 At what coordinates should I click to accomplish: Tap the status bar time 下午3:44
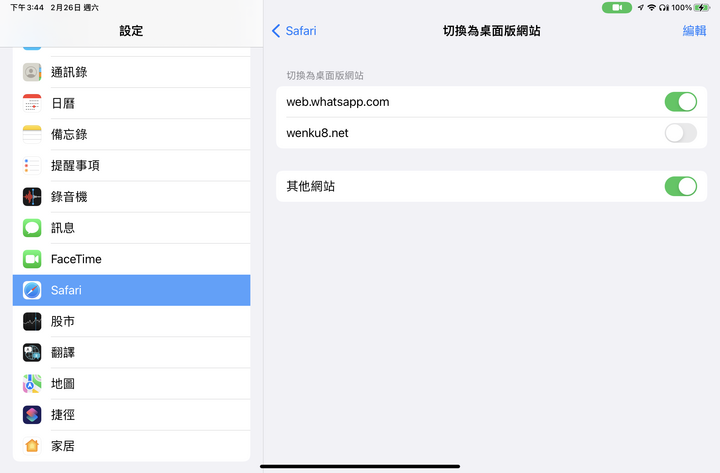click(x=27, y=7)
